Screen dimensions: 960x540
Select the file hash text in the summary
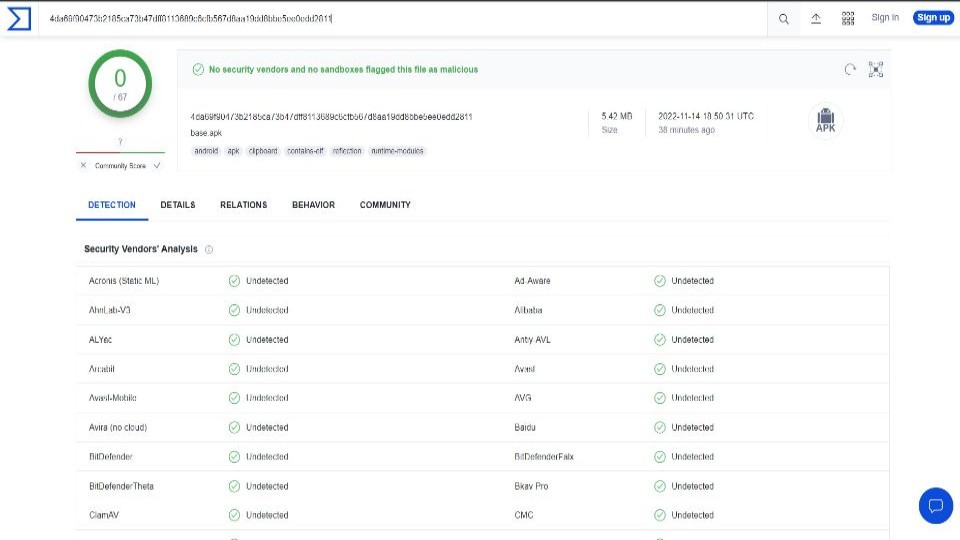tap(331, 116)
